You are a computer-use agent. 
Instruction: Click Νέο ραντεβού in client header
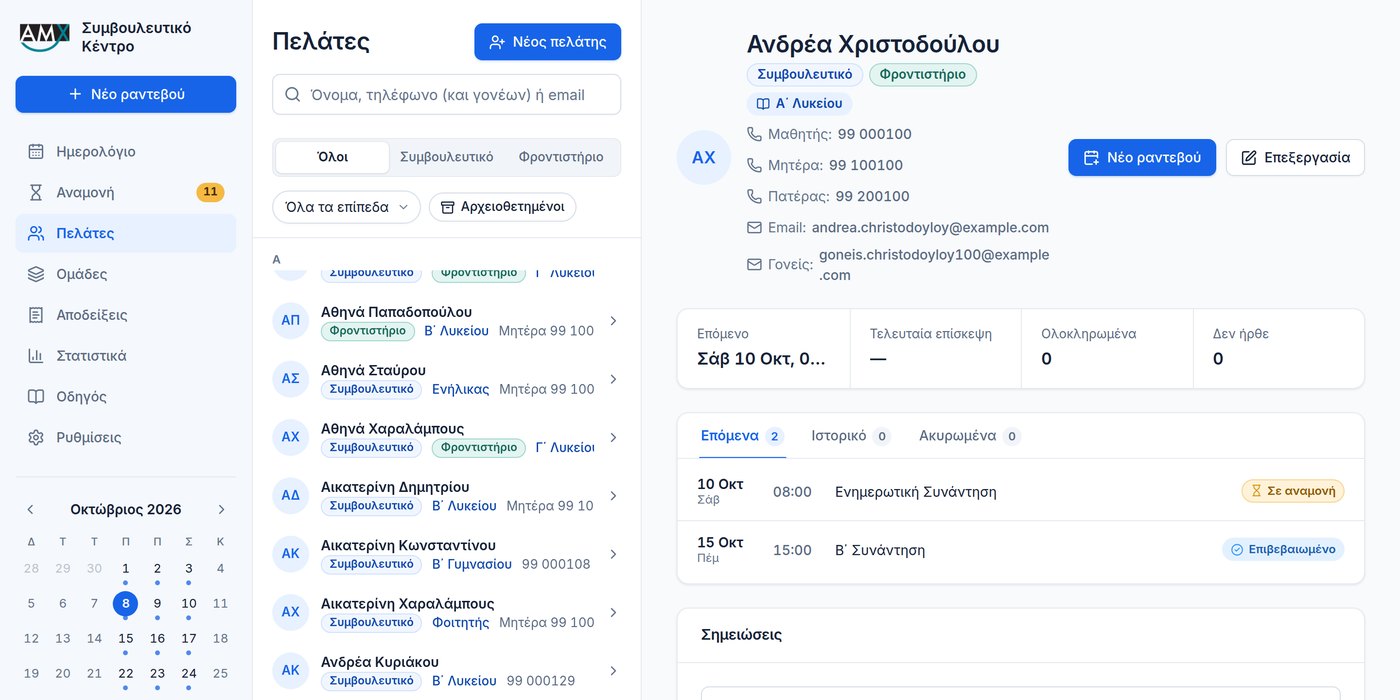click(1142, 158)
